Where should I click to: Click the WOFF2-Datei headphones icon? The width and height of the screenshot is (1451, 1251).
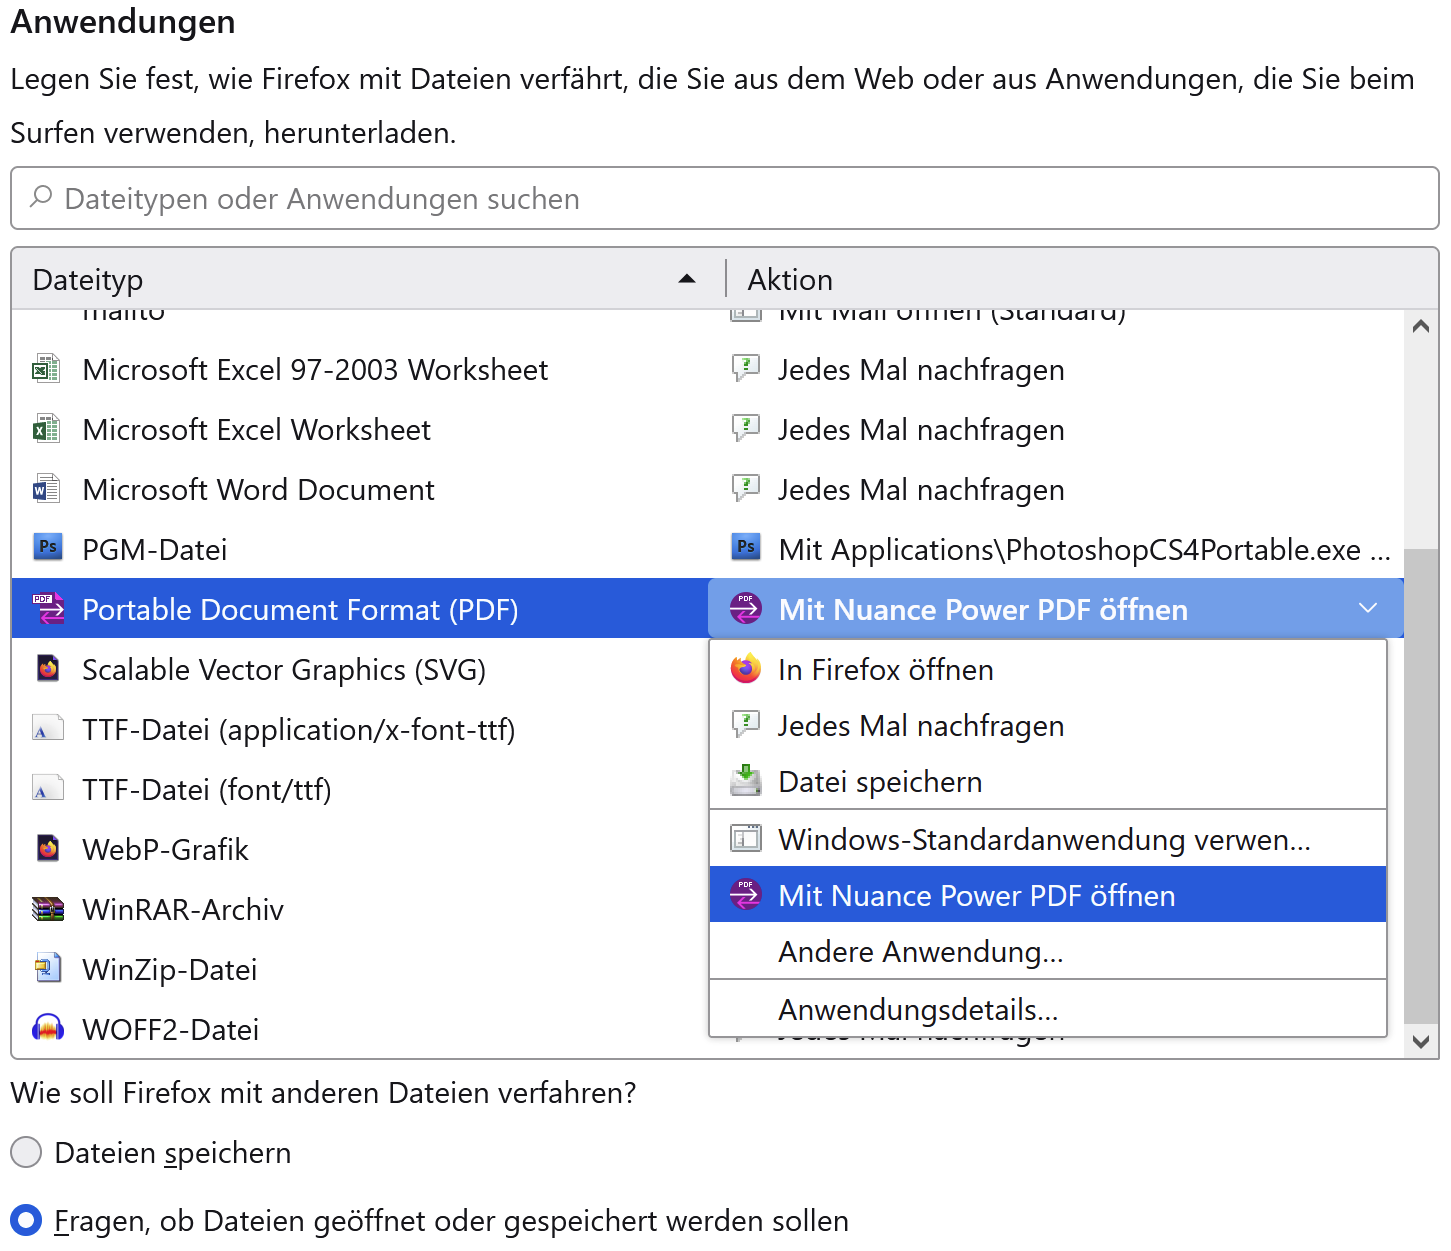(47, 1028)
